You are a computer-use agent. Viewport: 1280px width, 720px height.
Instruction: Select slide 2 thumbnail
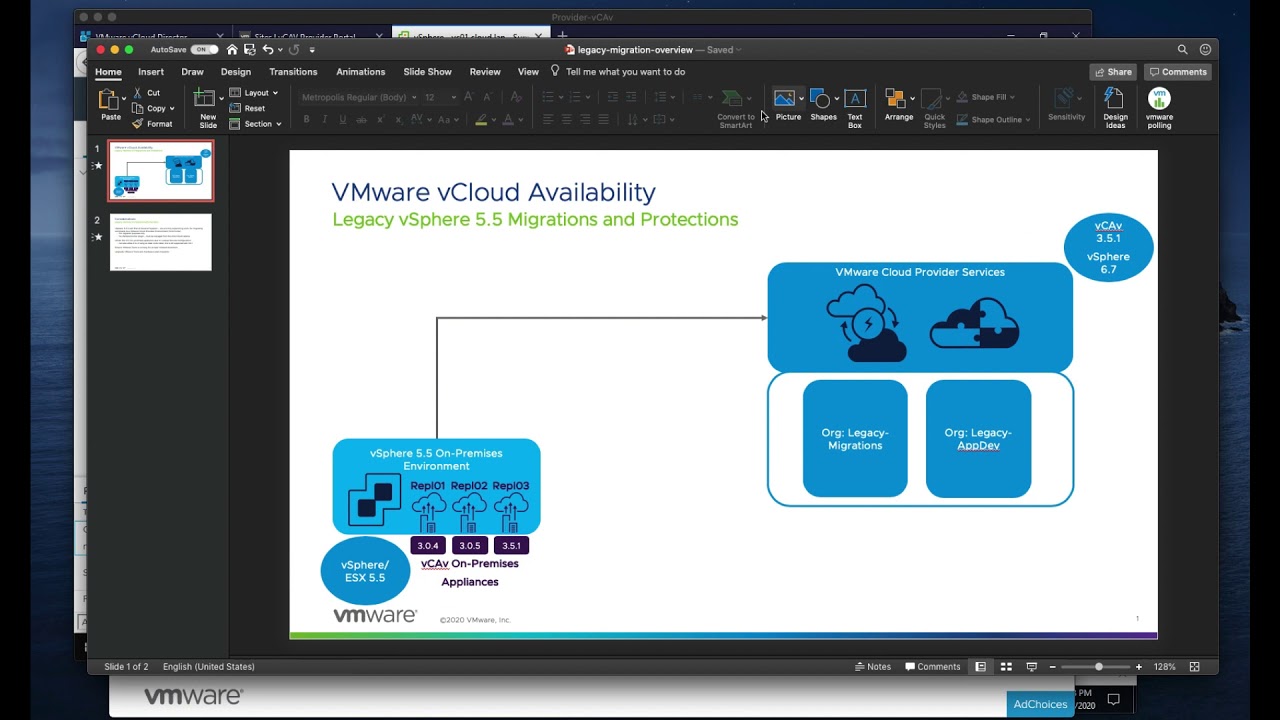tap(160, 242)
